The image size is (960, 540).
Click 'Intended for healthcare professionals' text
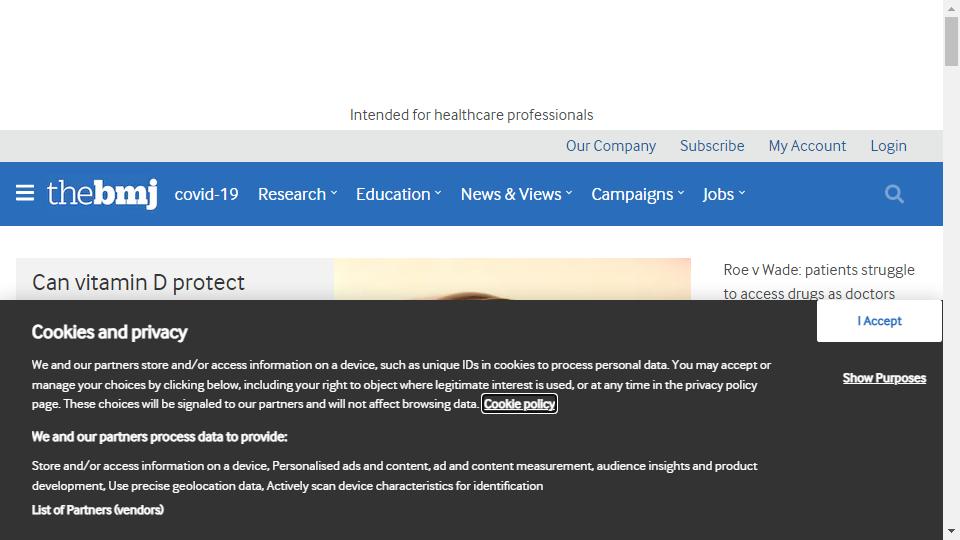471,115
